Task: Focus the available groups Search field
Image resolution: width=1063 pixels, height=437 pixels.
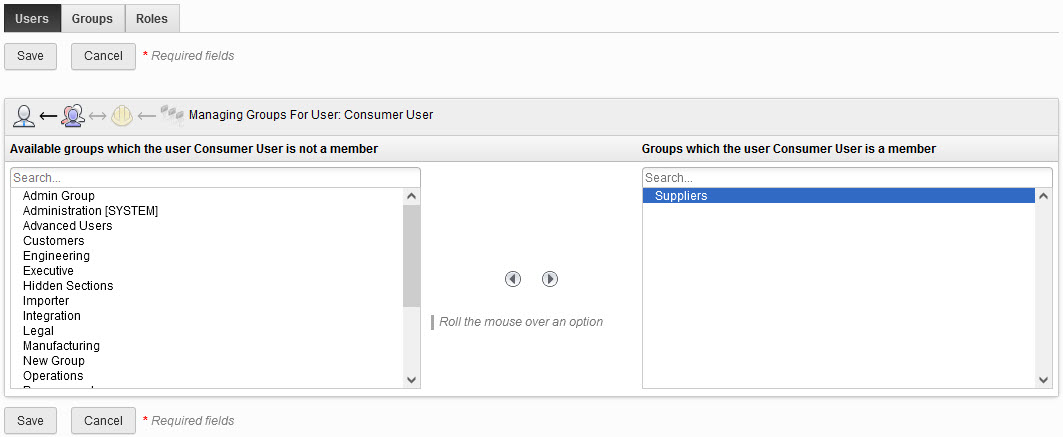Action: click(x=216, y=178)
